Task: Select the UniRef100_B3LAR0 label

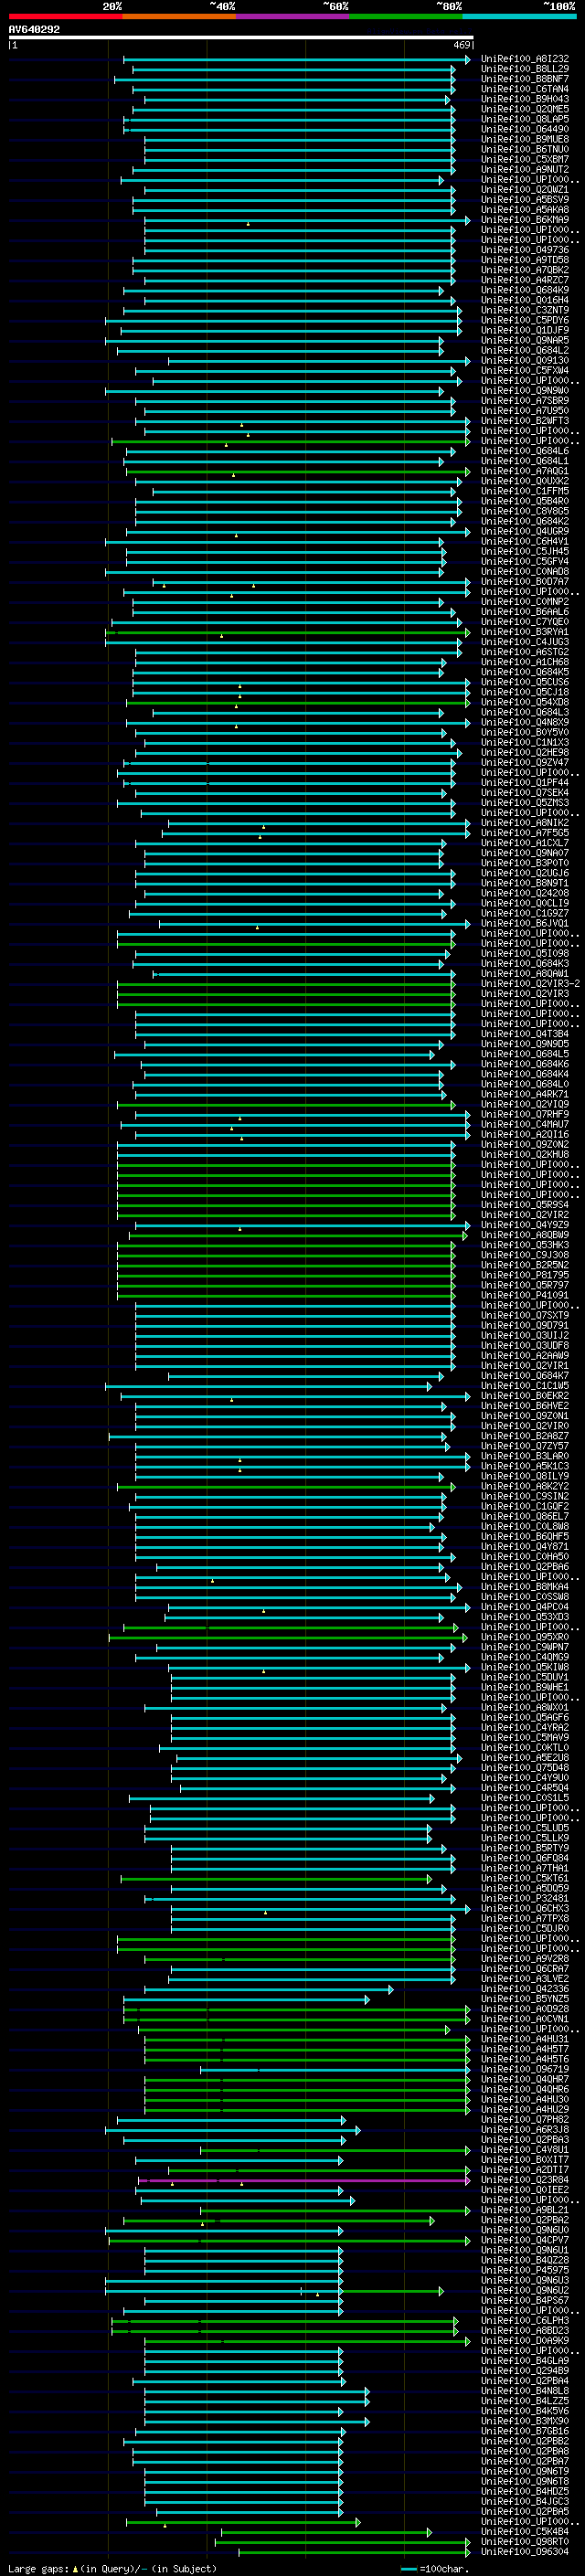Action: [x=525, y=1456]
